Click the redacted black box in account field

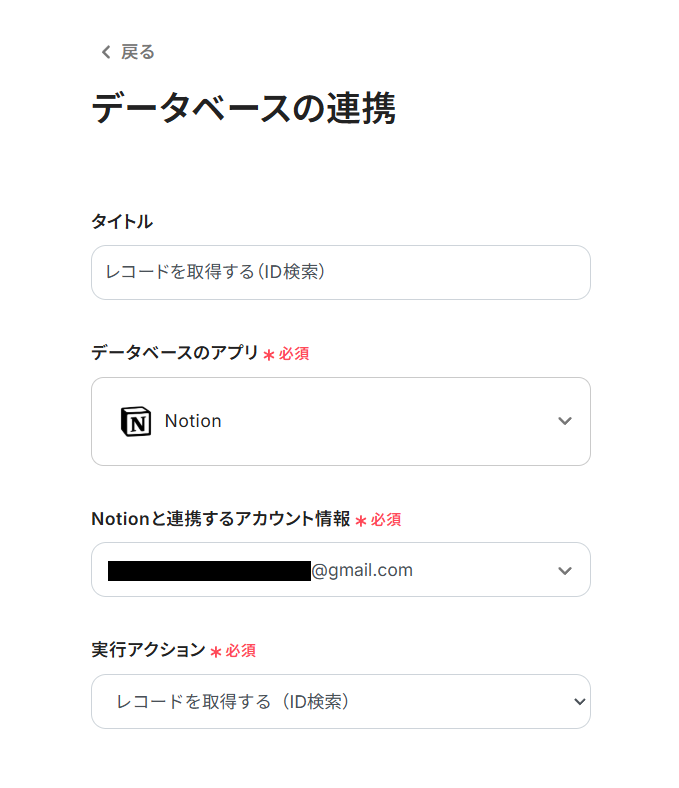coord(209,571)
